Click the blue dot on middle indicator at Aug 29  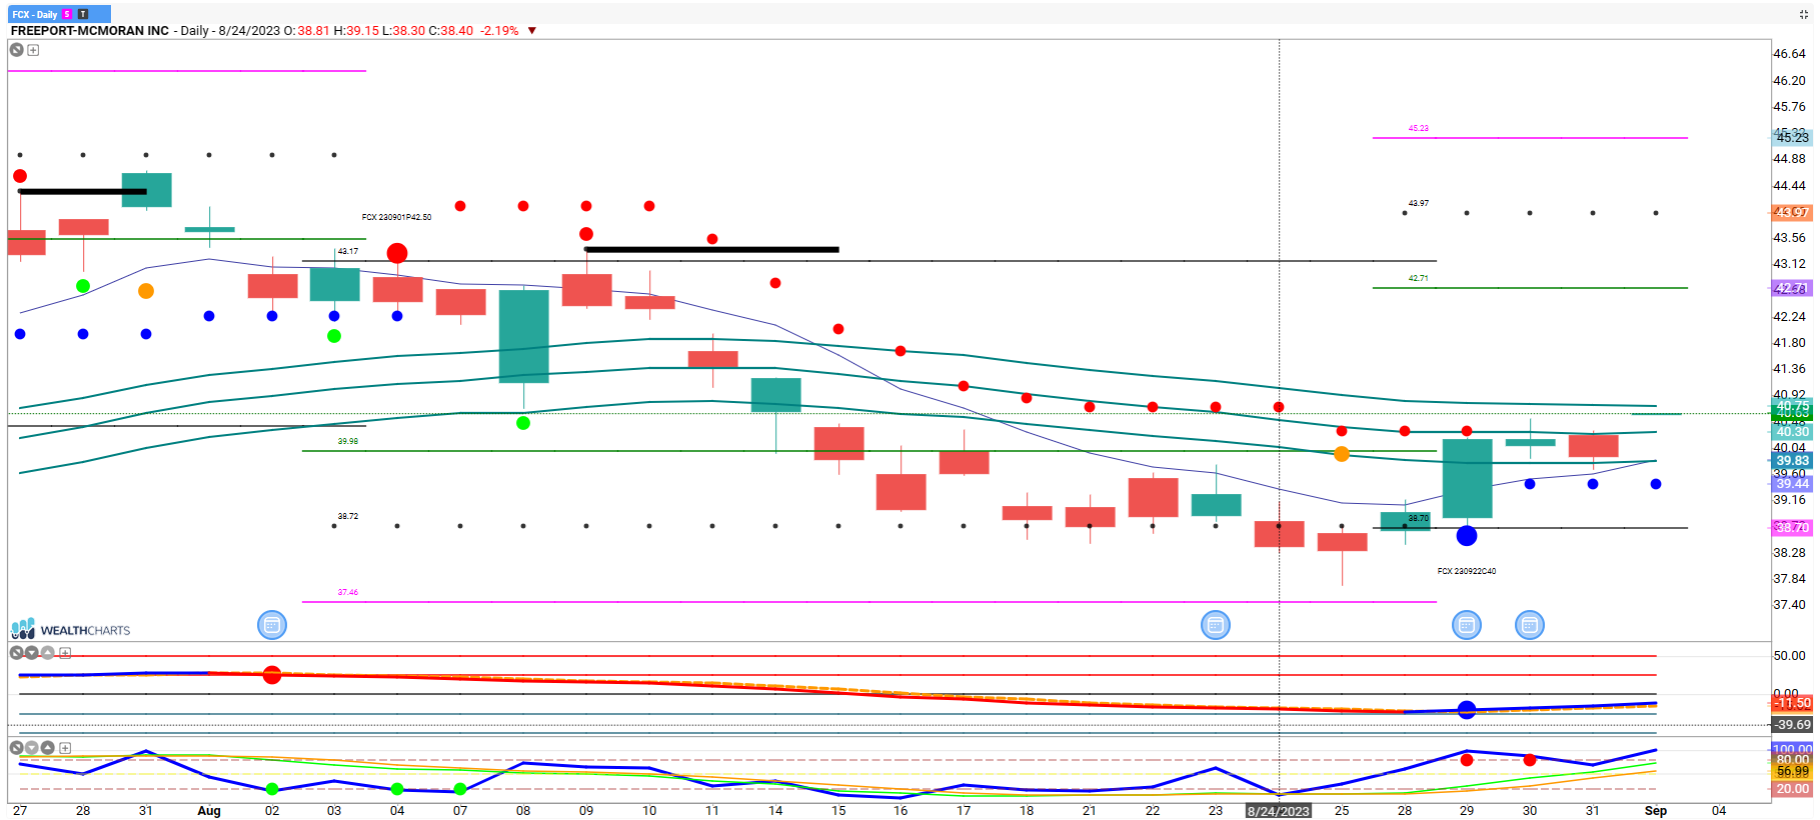tap(1466, 710)
